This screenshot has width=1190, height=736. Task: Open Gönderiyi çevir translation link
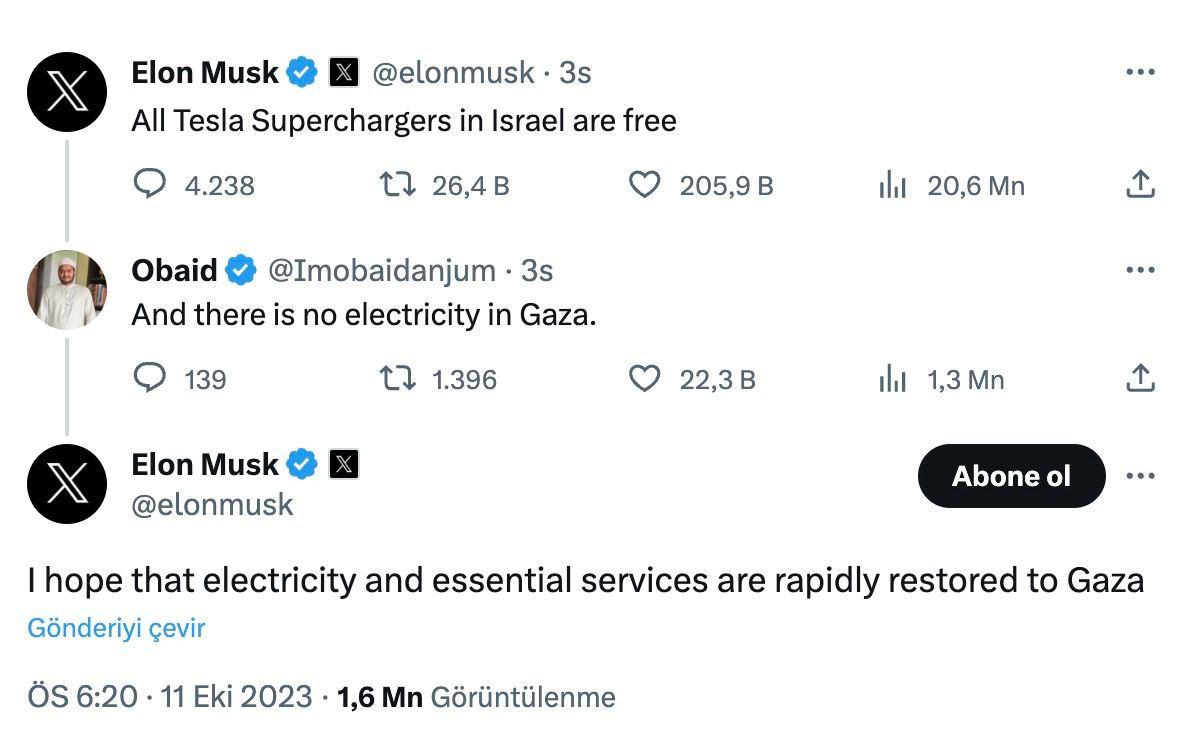(x=114, y=628)
